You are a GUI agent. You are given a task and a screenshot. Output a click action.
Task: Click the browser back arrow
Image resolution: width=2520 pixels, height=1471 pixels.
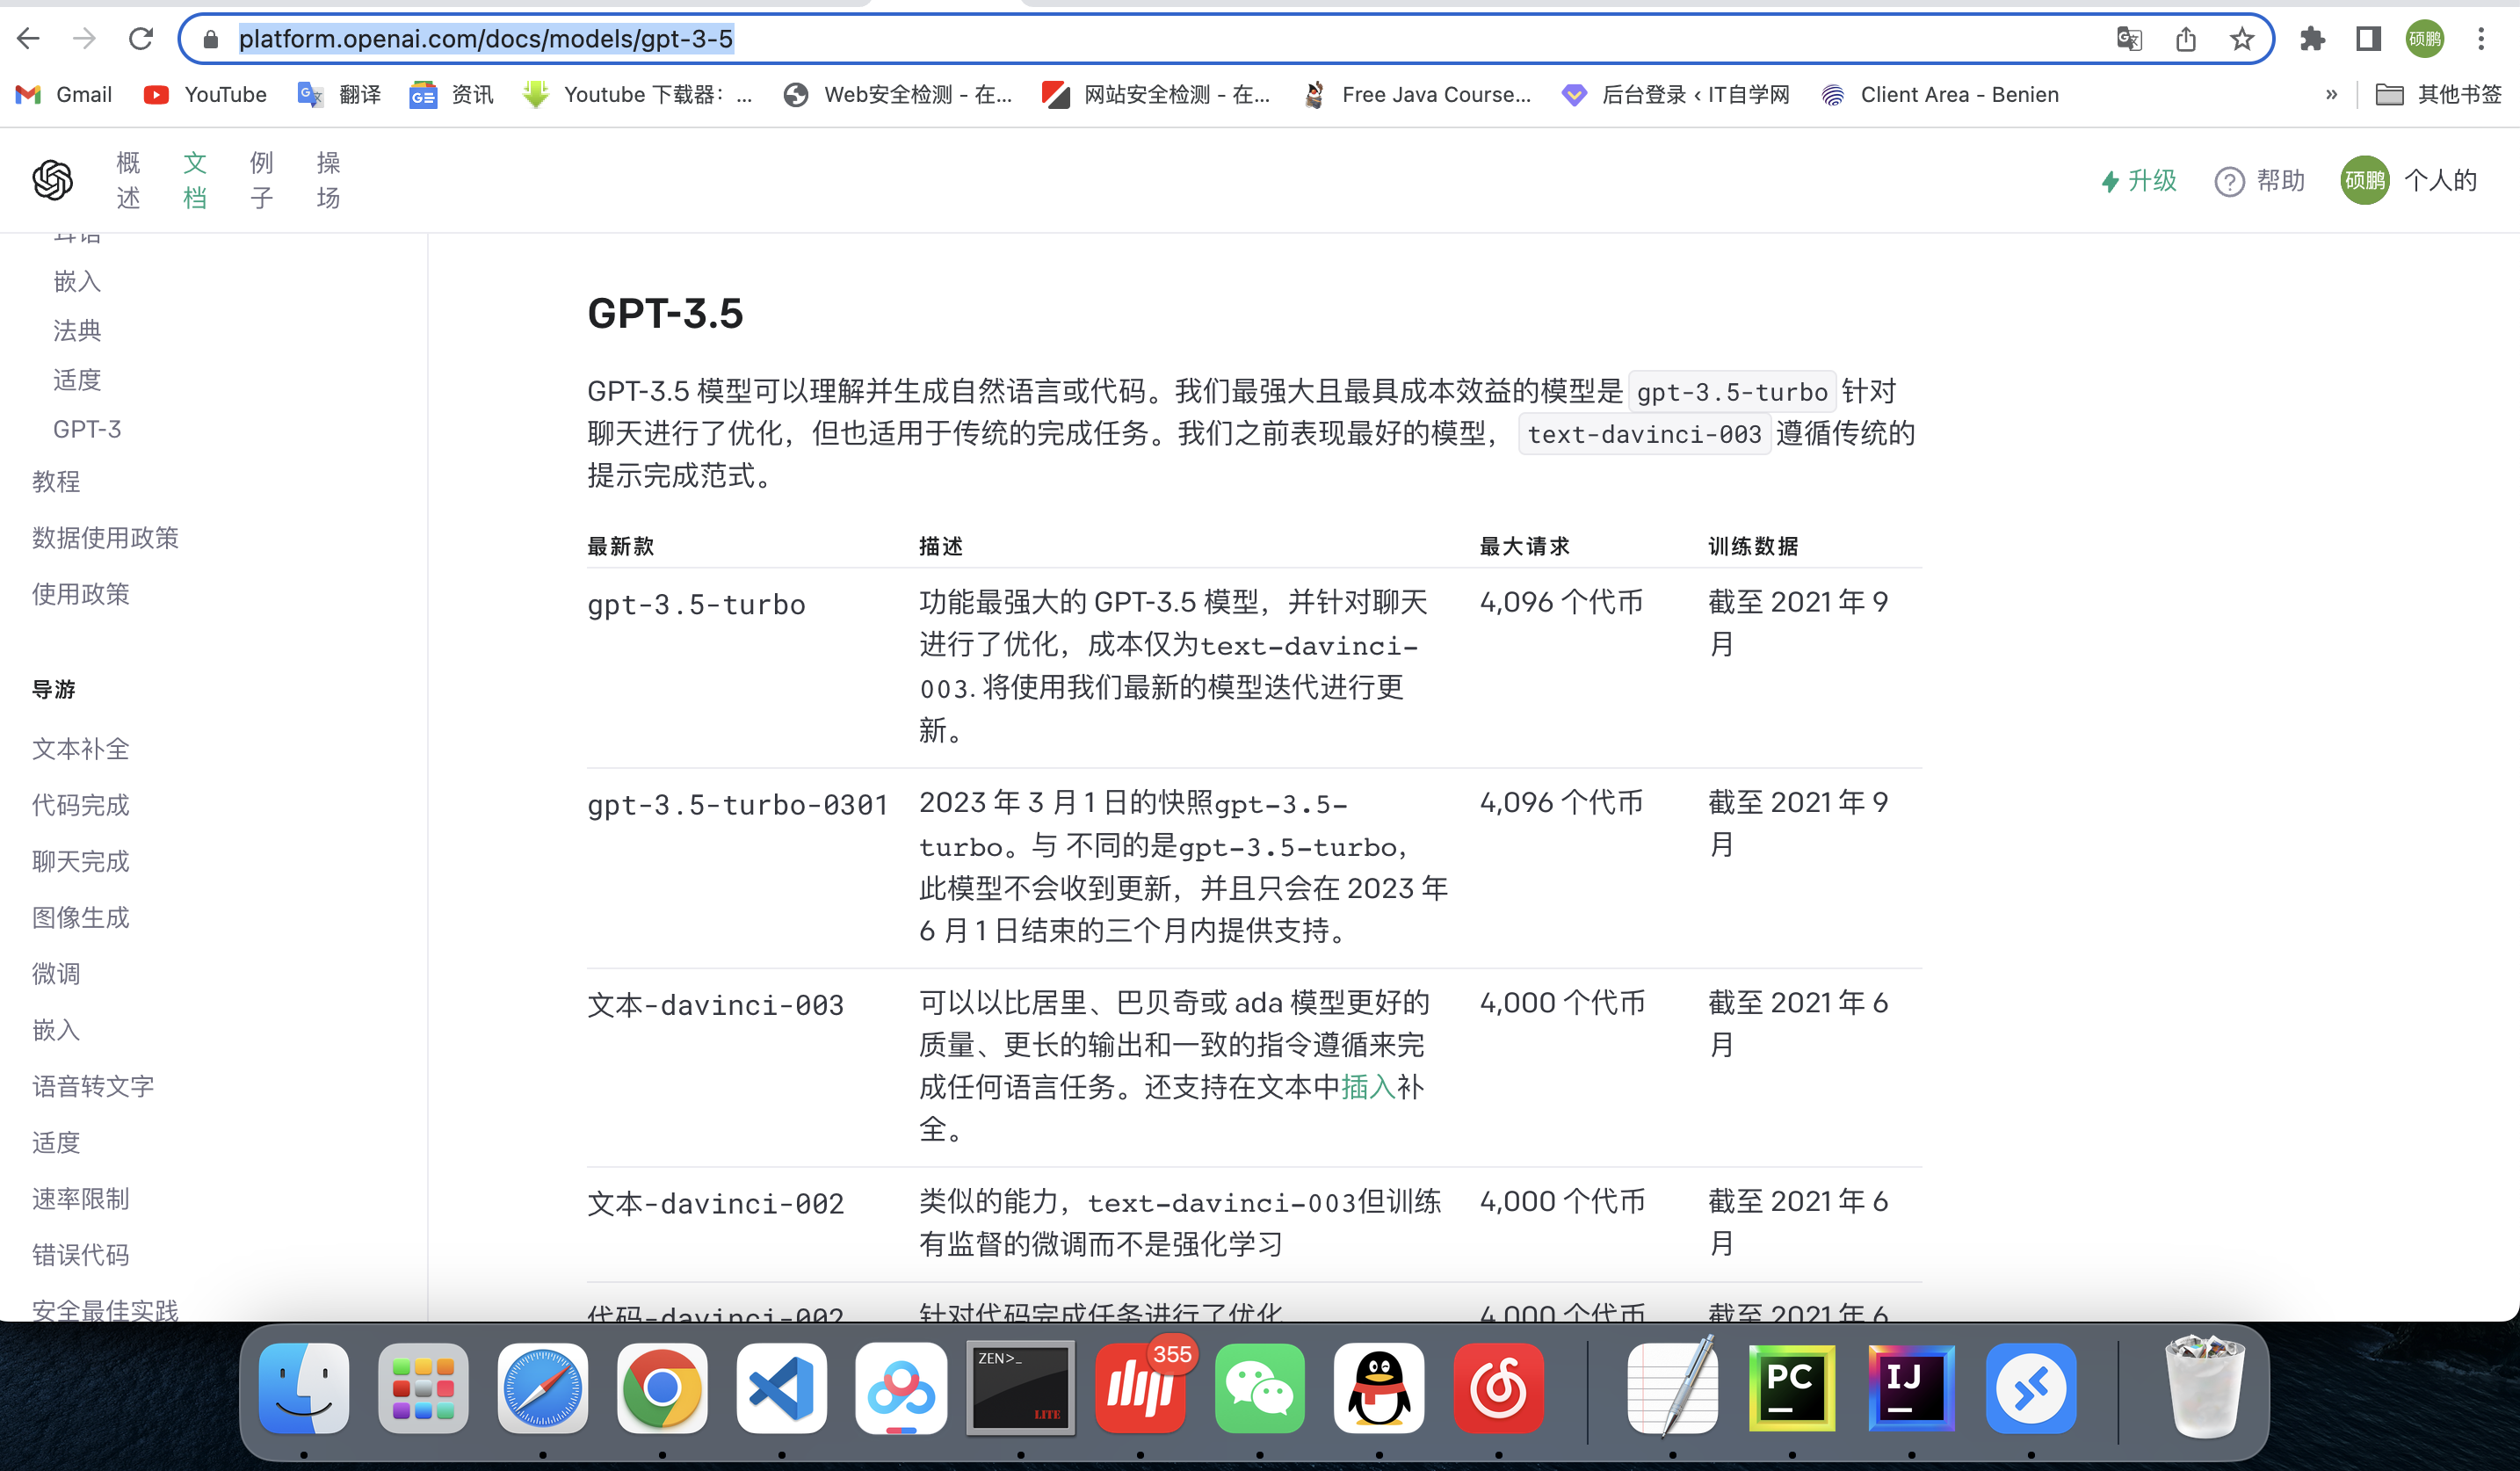(28, 39)
